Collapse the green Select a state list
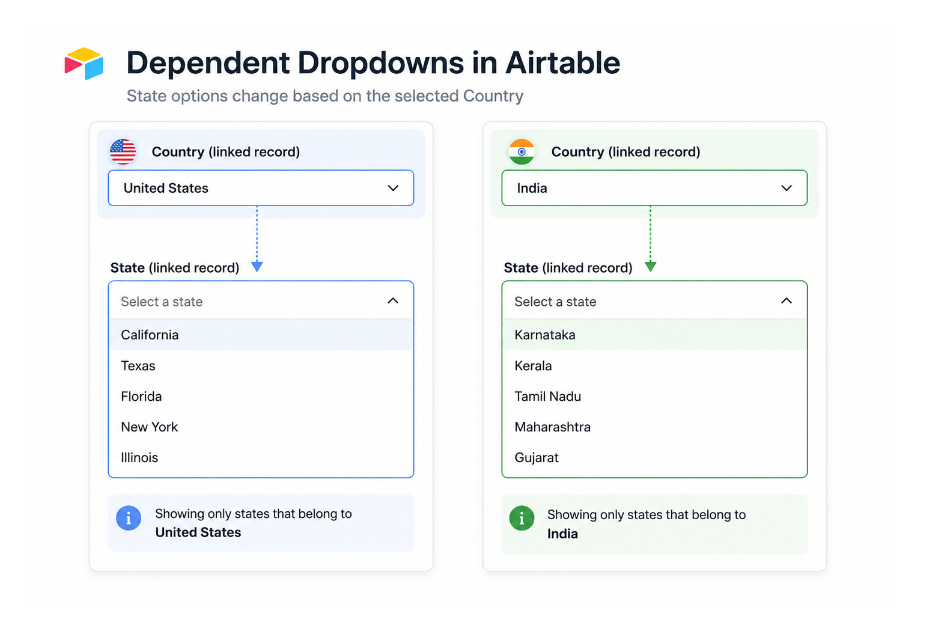Image resolution: width=925 pixels, height=636 pixels. tap(786, 301)
